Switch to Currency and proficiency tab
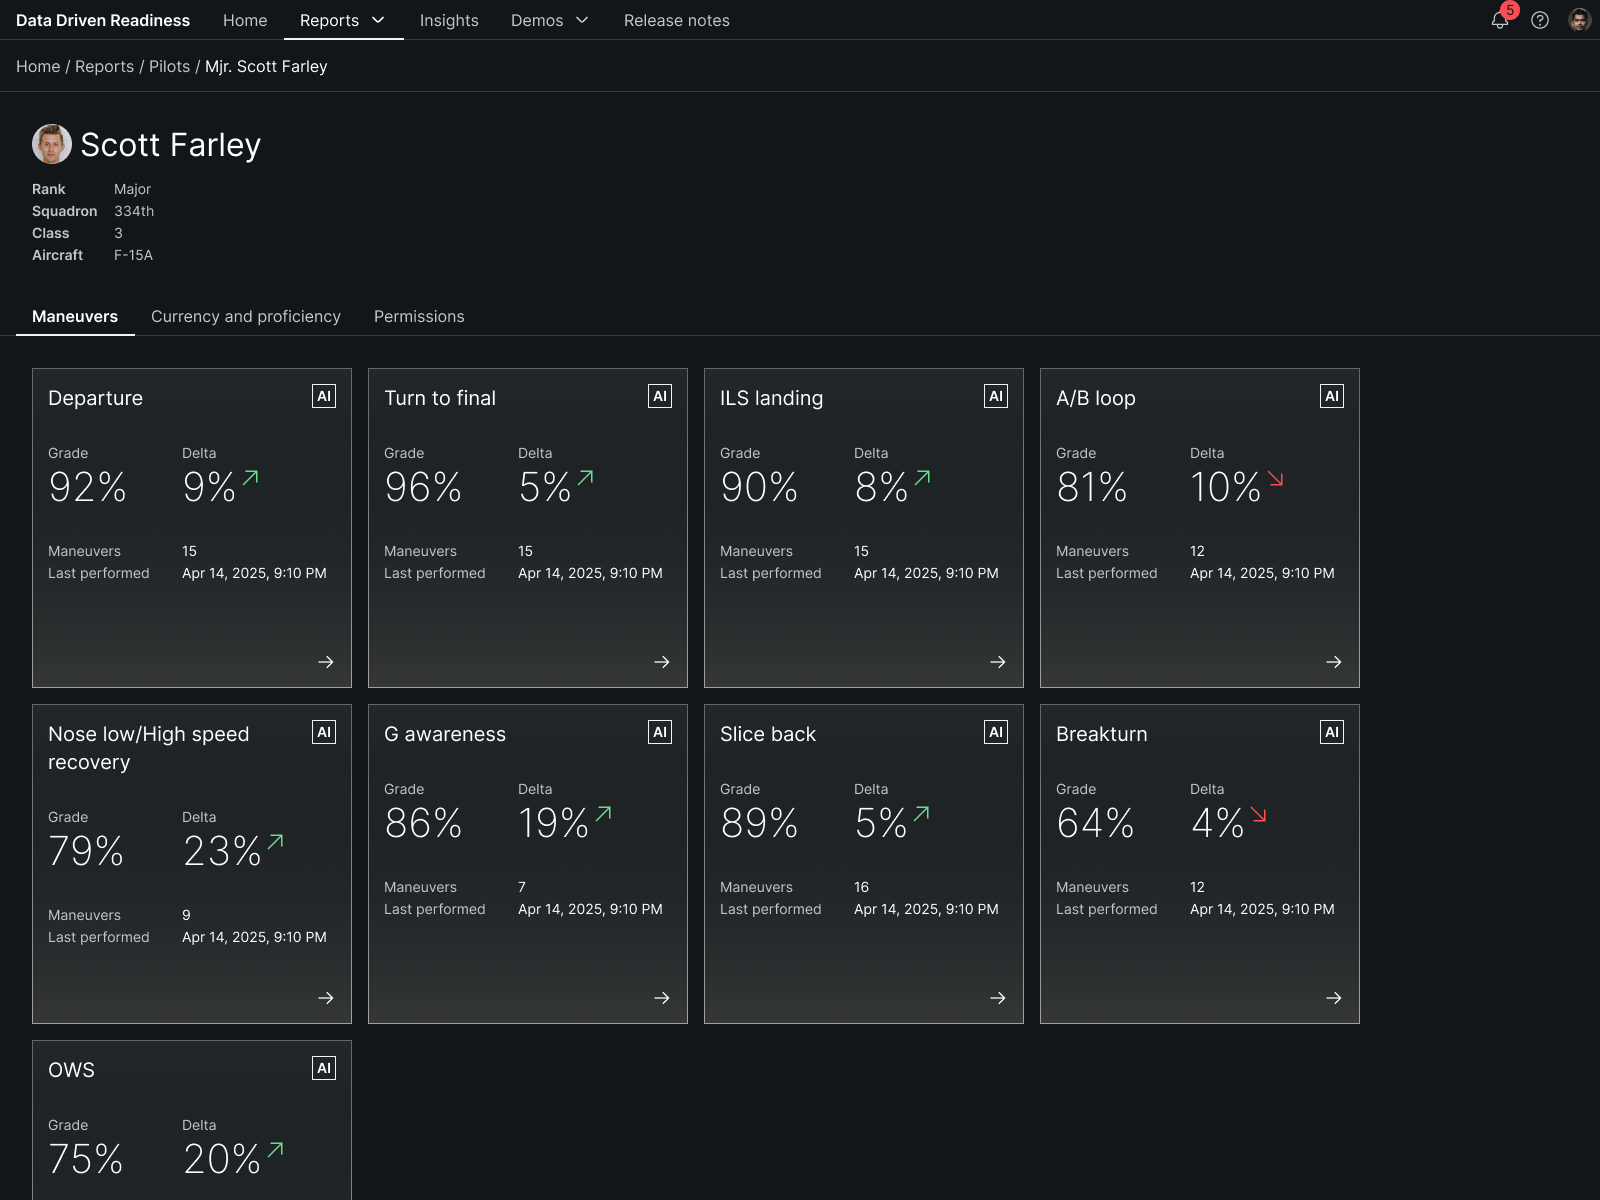 (246, 316)
